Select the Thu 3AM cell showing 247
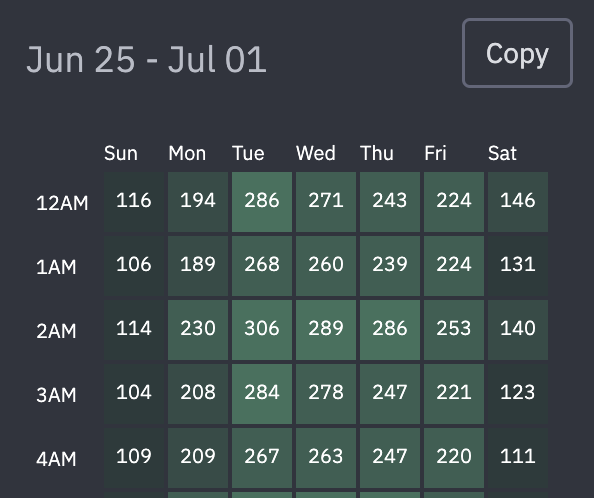Image resolution: width=594 pixels, height=498 pixels. coord(390,394)
